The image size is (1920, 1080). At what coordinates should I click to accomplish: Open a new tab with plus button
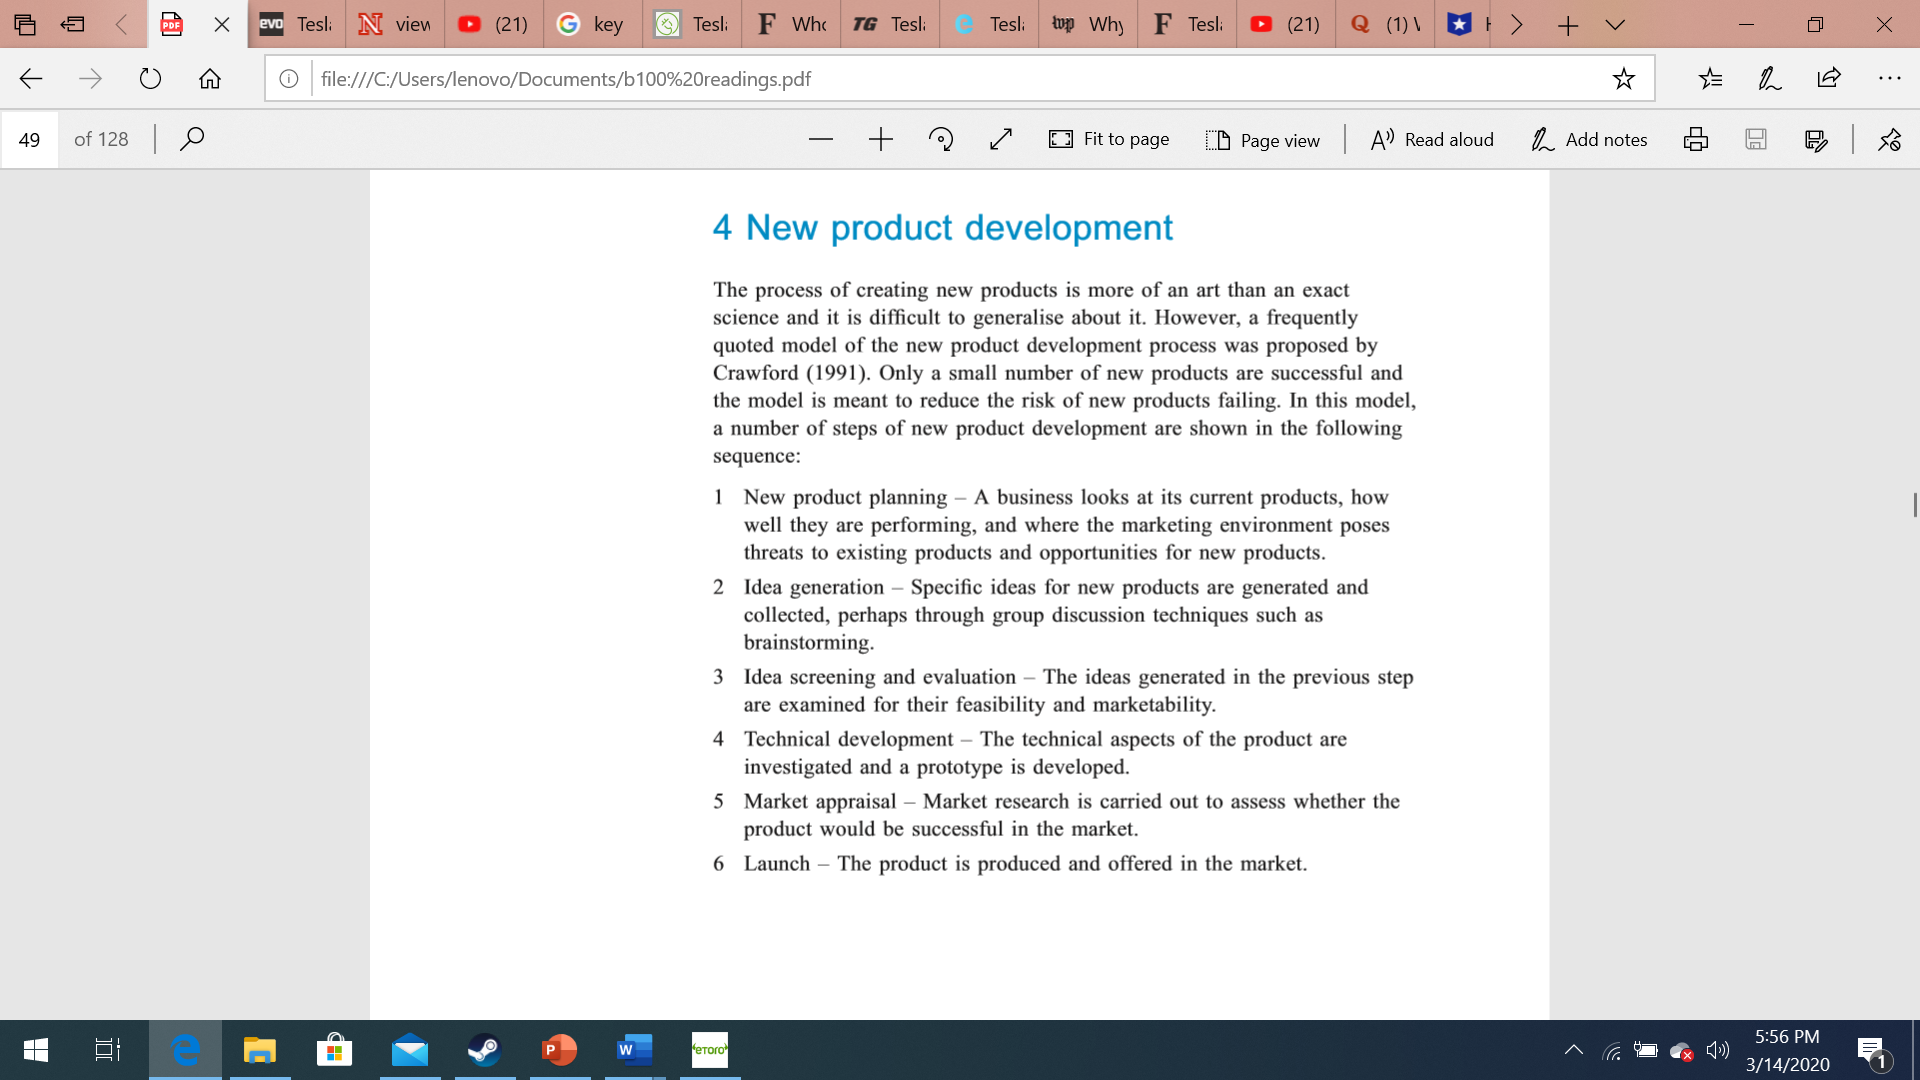pyautogui.click(x=1567, y=25)
